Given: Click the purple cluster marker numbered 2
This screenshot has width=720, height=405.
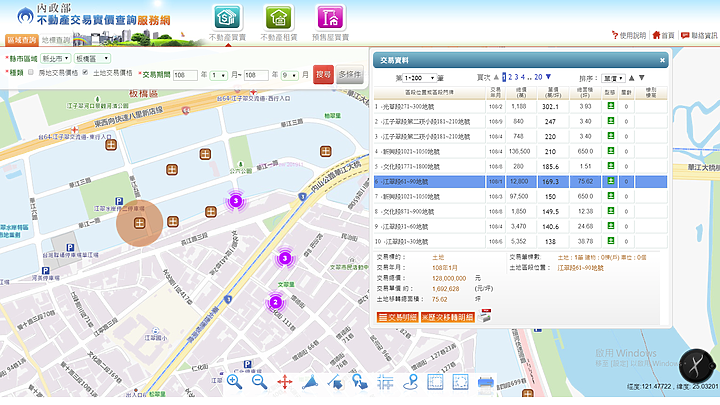Looking at the screenshot, I should pyautogui.click(x=276, y=302).
